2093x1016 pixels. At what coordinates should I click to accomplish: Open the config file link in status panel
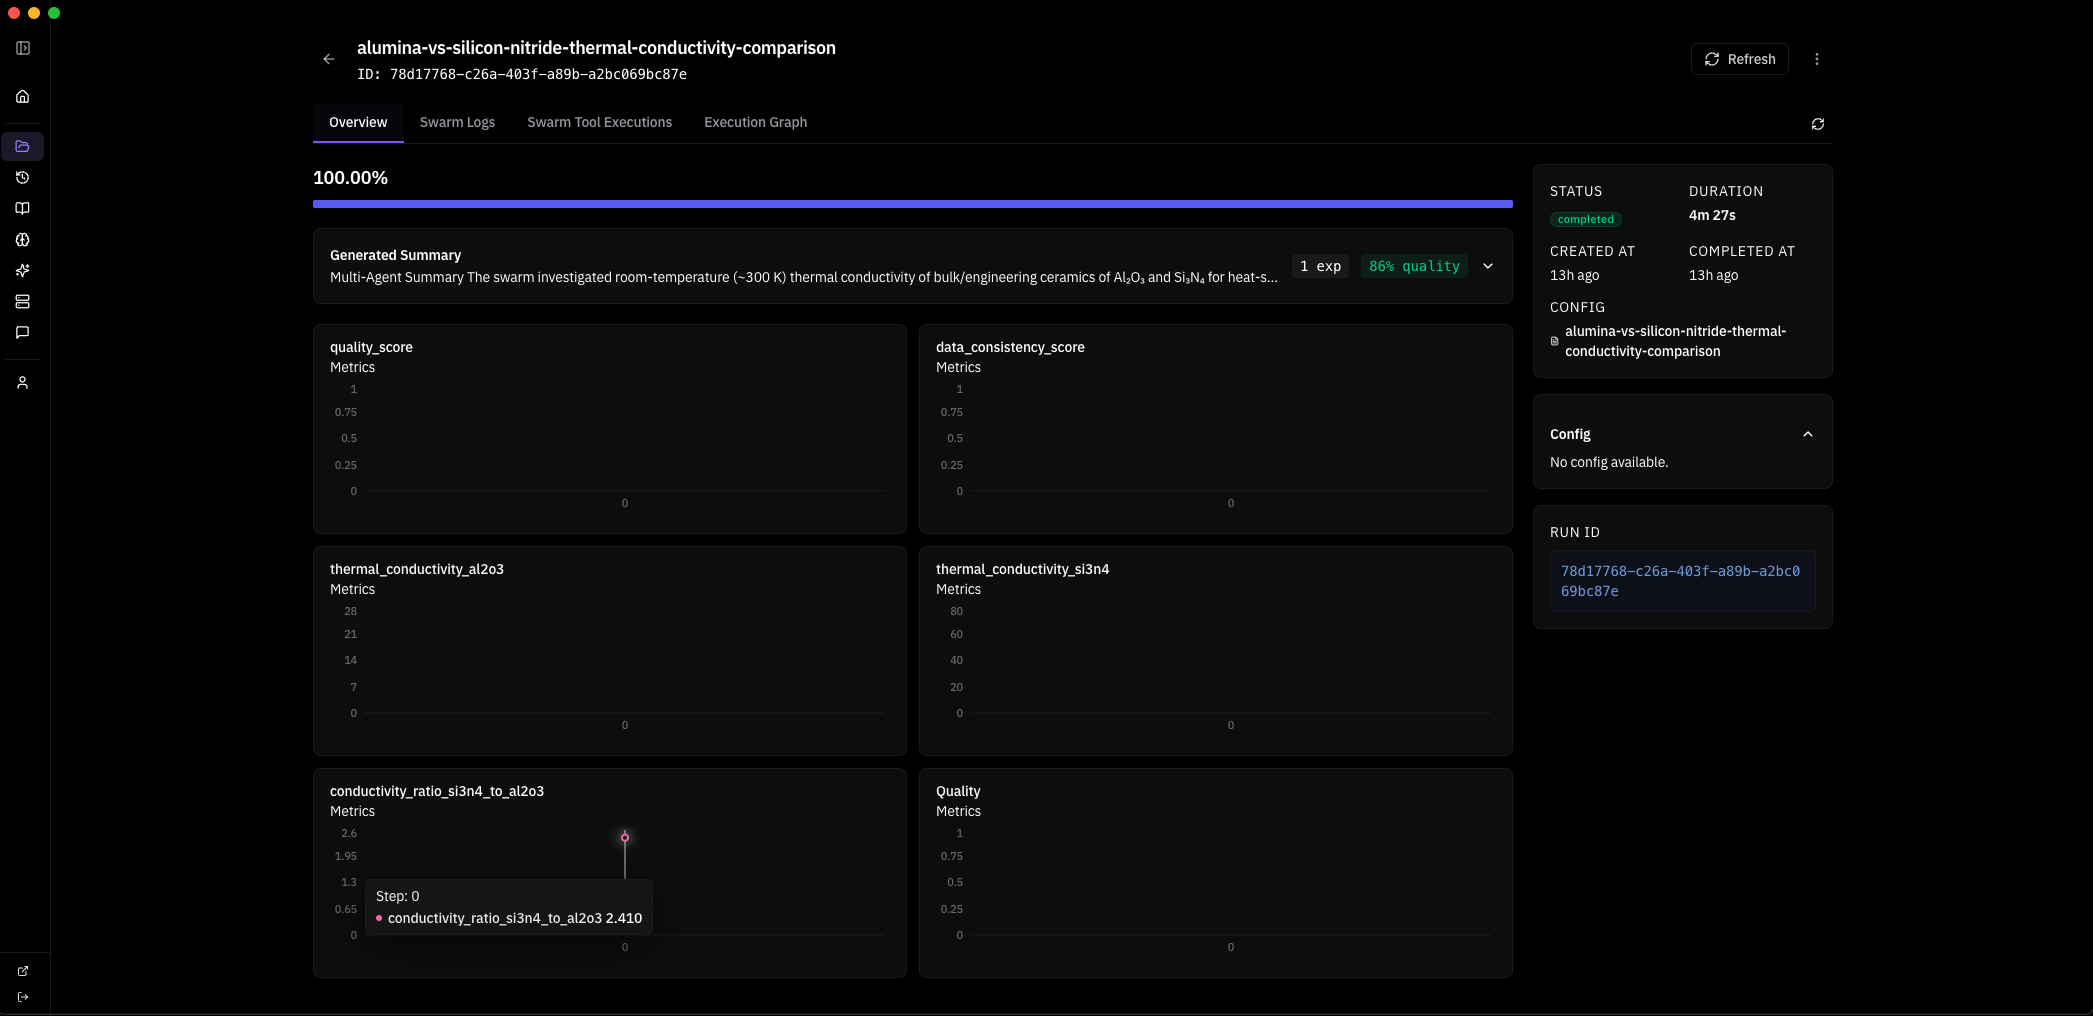1675,341
